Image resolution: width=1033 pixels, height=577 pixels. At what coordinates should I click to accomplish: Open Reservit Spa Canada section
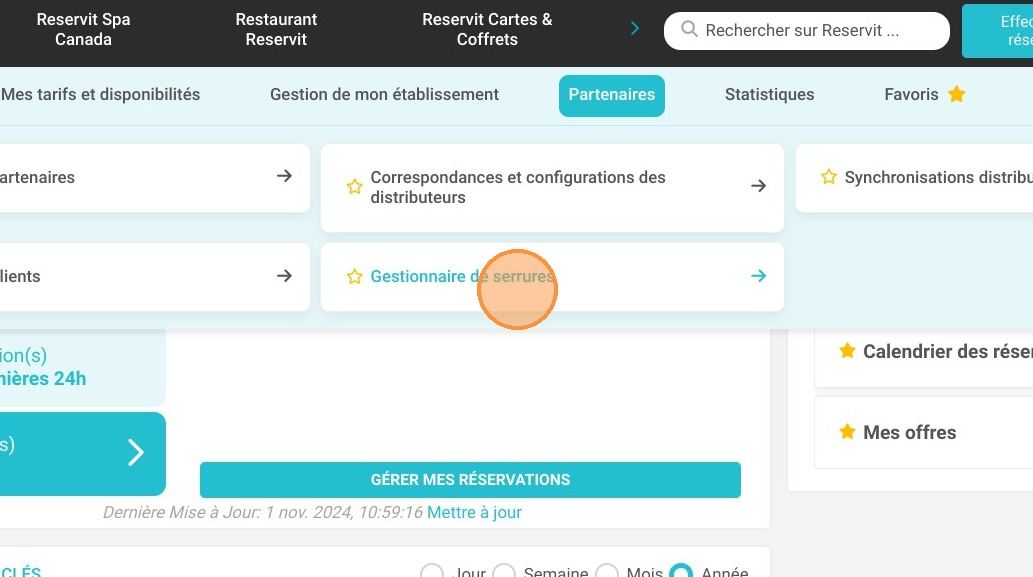pos(83,30)
